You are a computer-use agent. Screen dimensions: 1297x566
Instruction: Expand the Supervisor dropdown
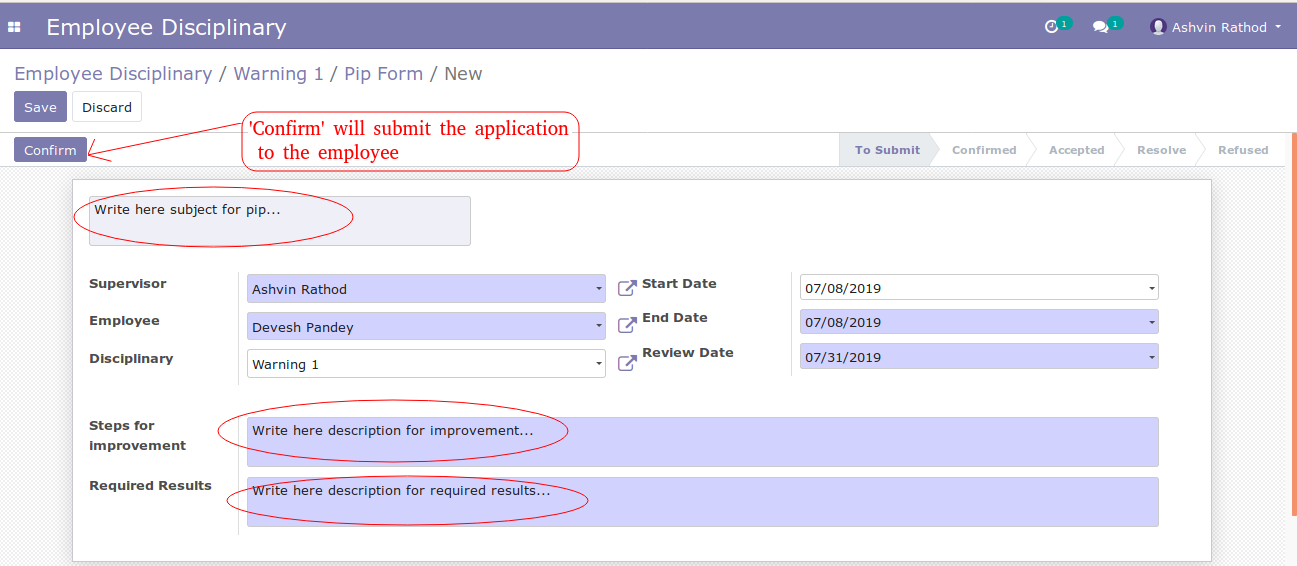(x=426, y=288)
